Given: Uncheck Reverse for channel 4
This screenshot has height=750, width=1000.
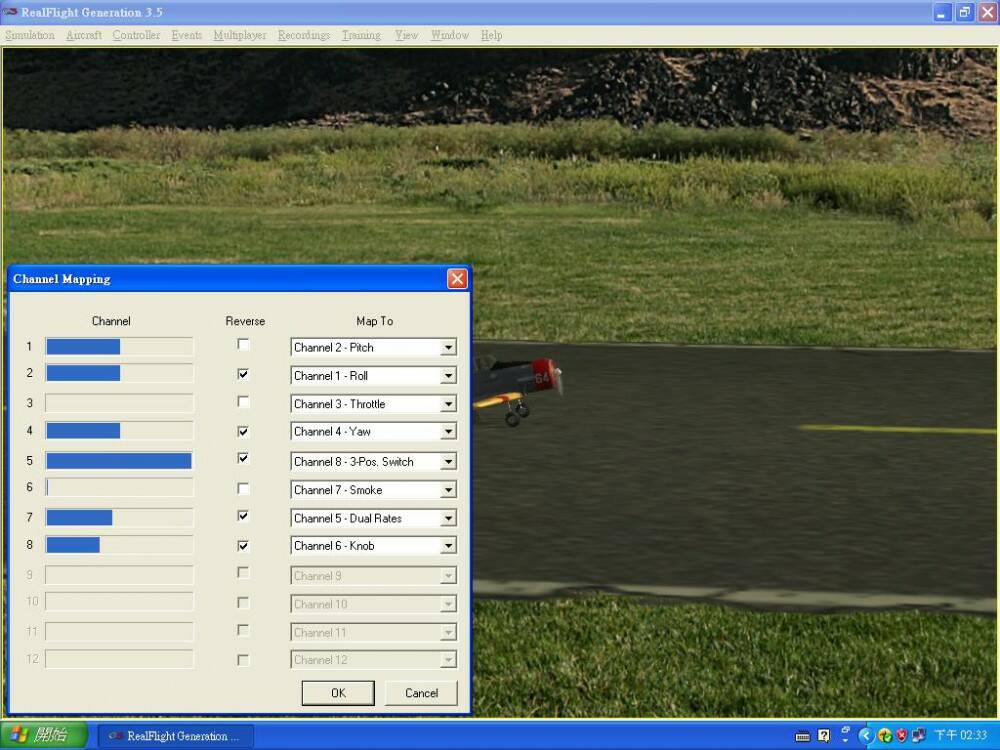Looking at the screenshot, I should (243, 431).
